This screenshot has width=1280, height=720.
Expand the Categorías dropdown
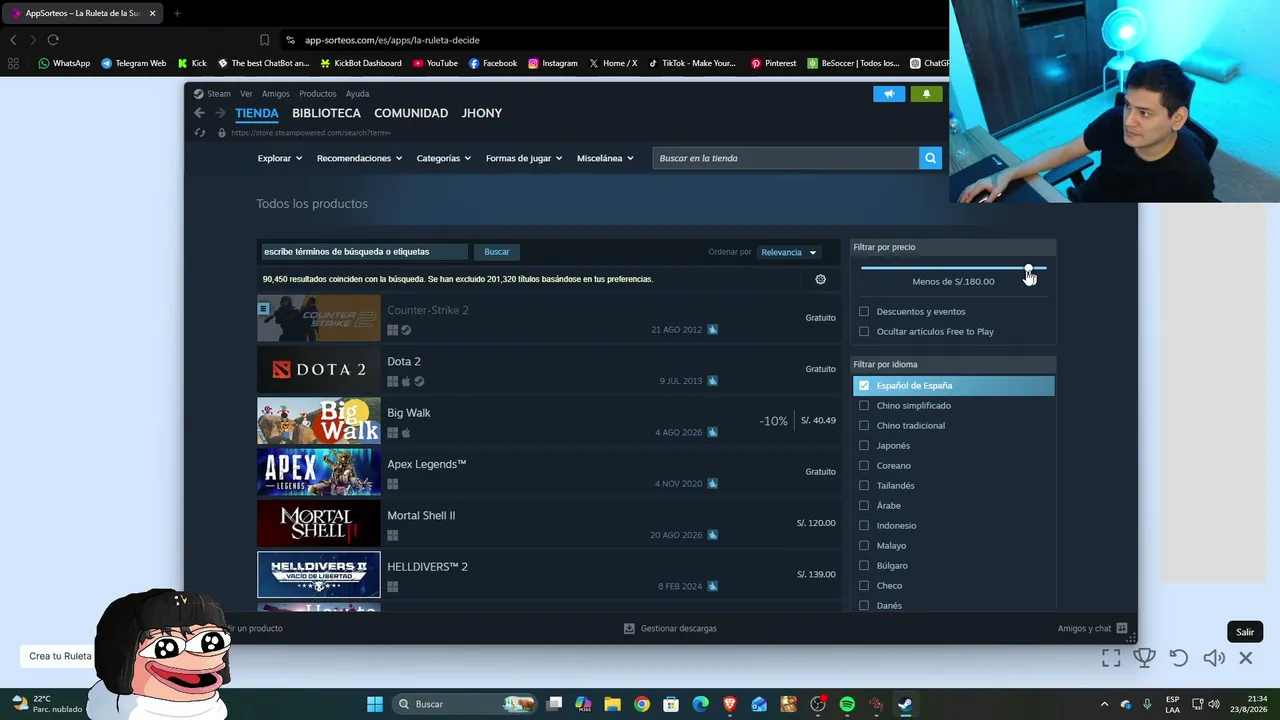tap(444, 158)
